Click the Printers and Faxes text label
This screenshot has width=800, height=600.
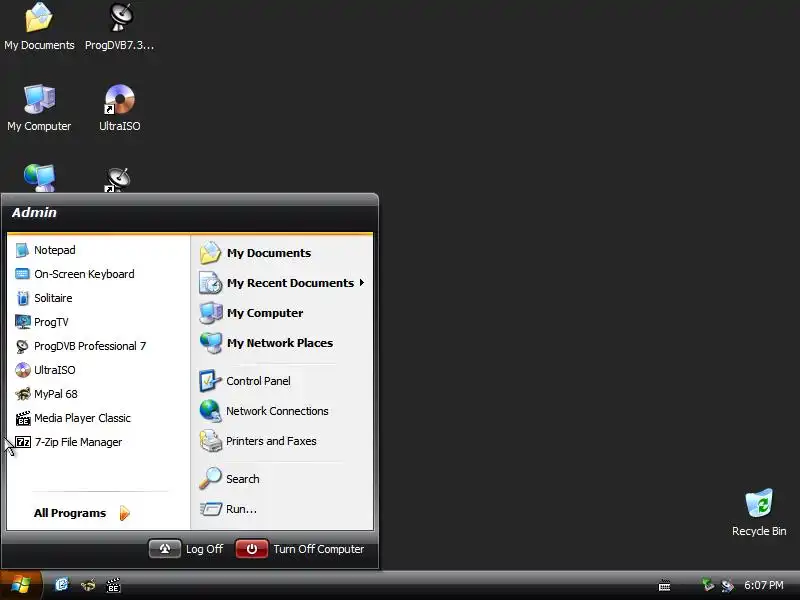click(x=271, y=441)
